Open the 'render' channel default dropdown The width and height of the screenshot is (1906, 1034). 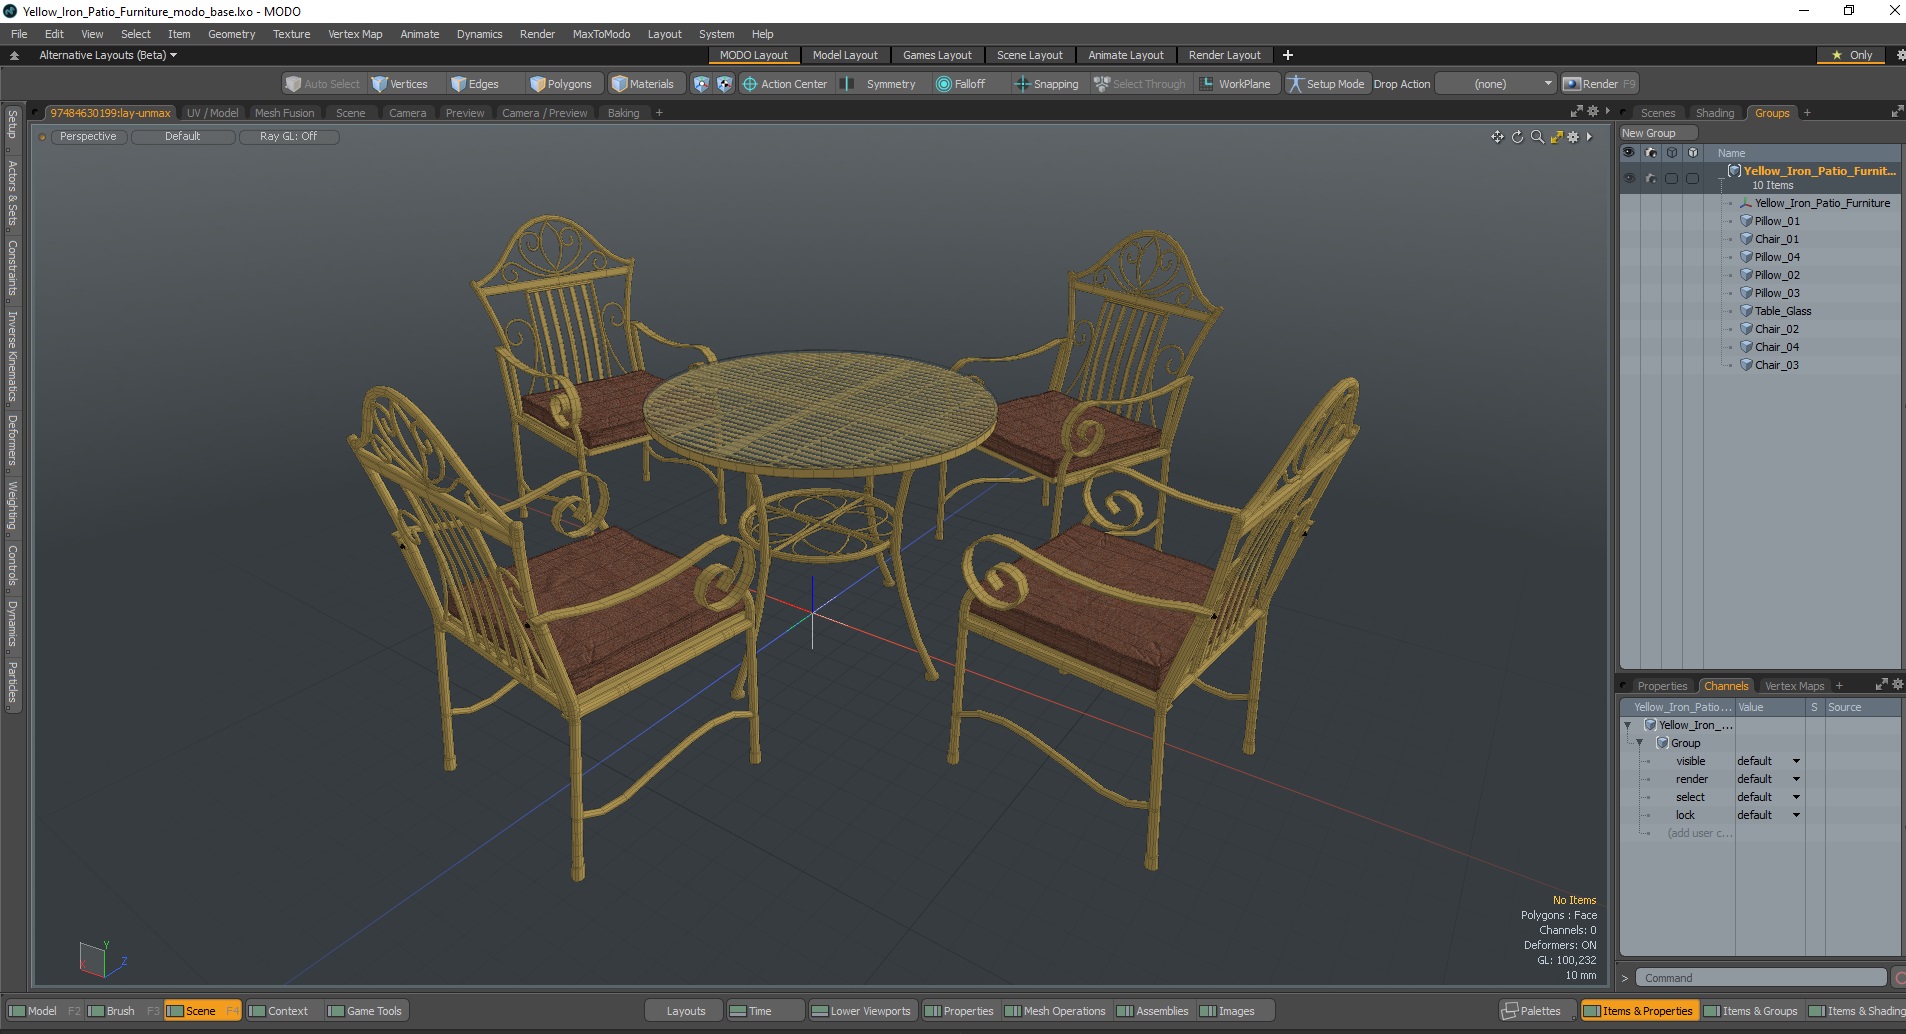click(1768, 779)
